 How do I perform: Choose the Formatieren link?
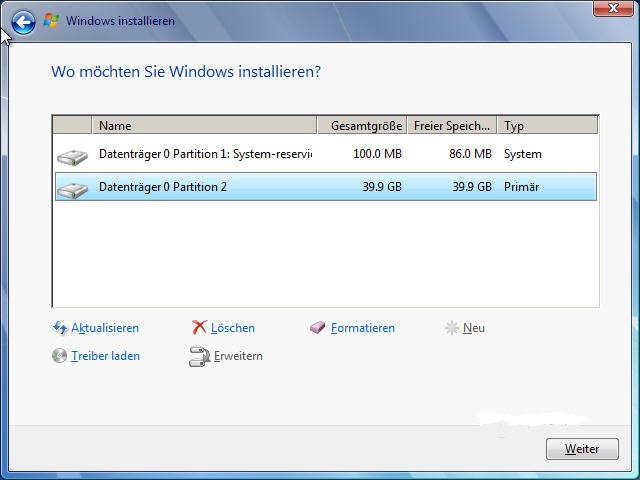click(x=363, y=328)
